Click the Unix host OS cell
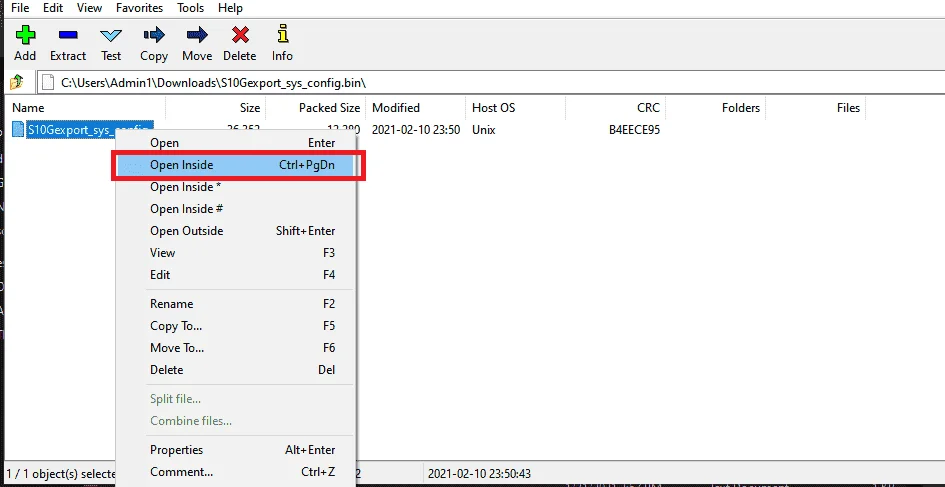Image resolution: width=945 pixels, height=487 pixels. coord(484,130)
